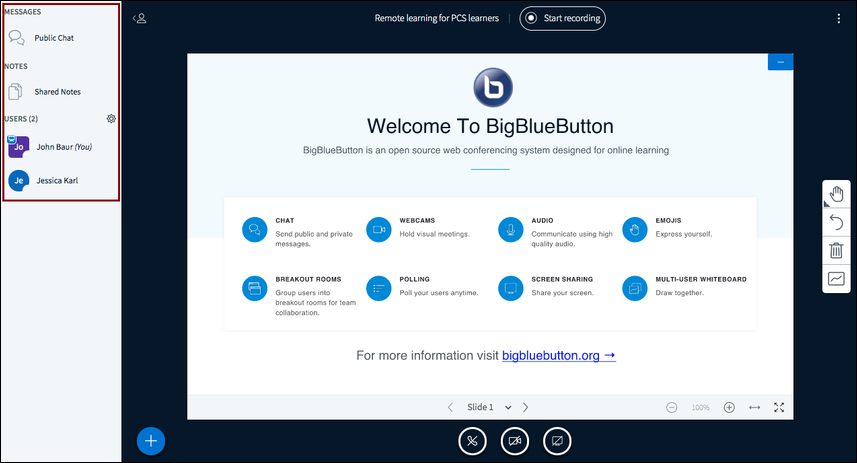Zoom out the presentation
This screenshot has height=463, width=857.
[672, 407]
